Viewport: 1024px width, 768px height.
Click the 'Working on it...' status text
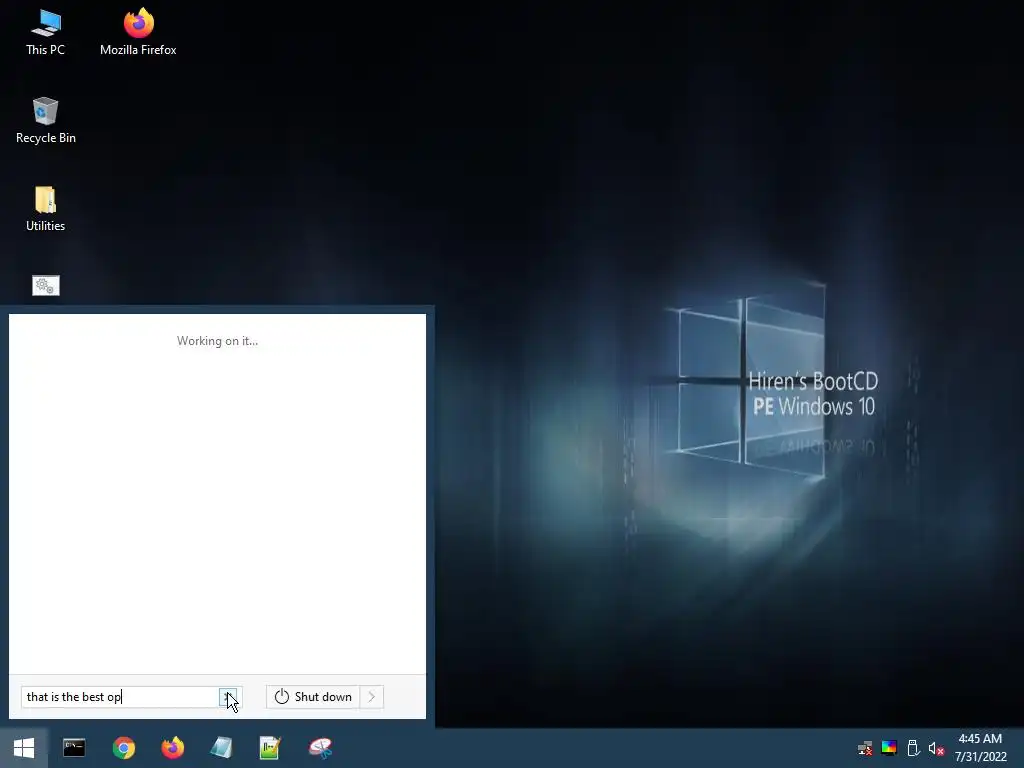click(x=217, y=341)
